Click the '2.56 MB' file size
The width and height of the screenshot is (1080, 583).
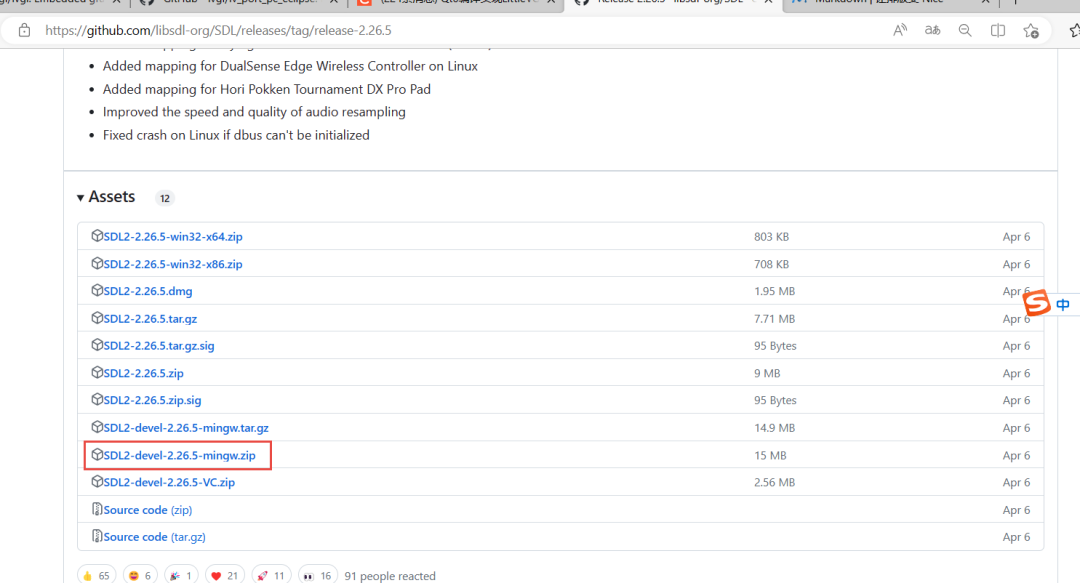(774, 482)
